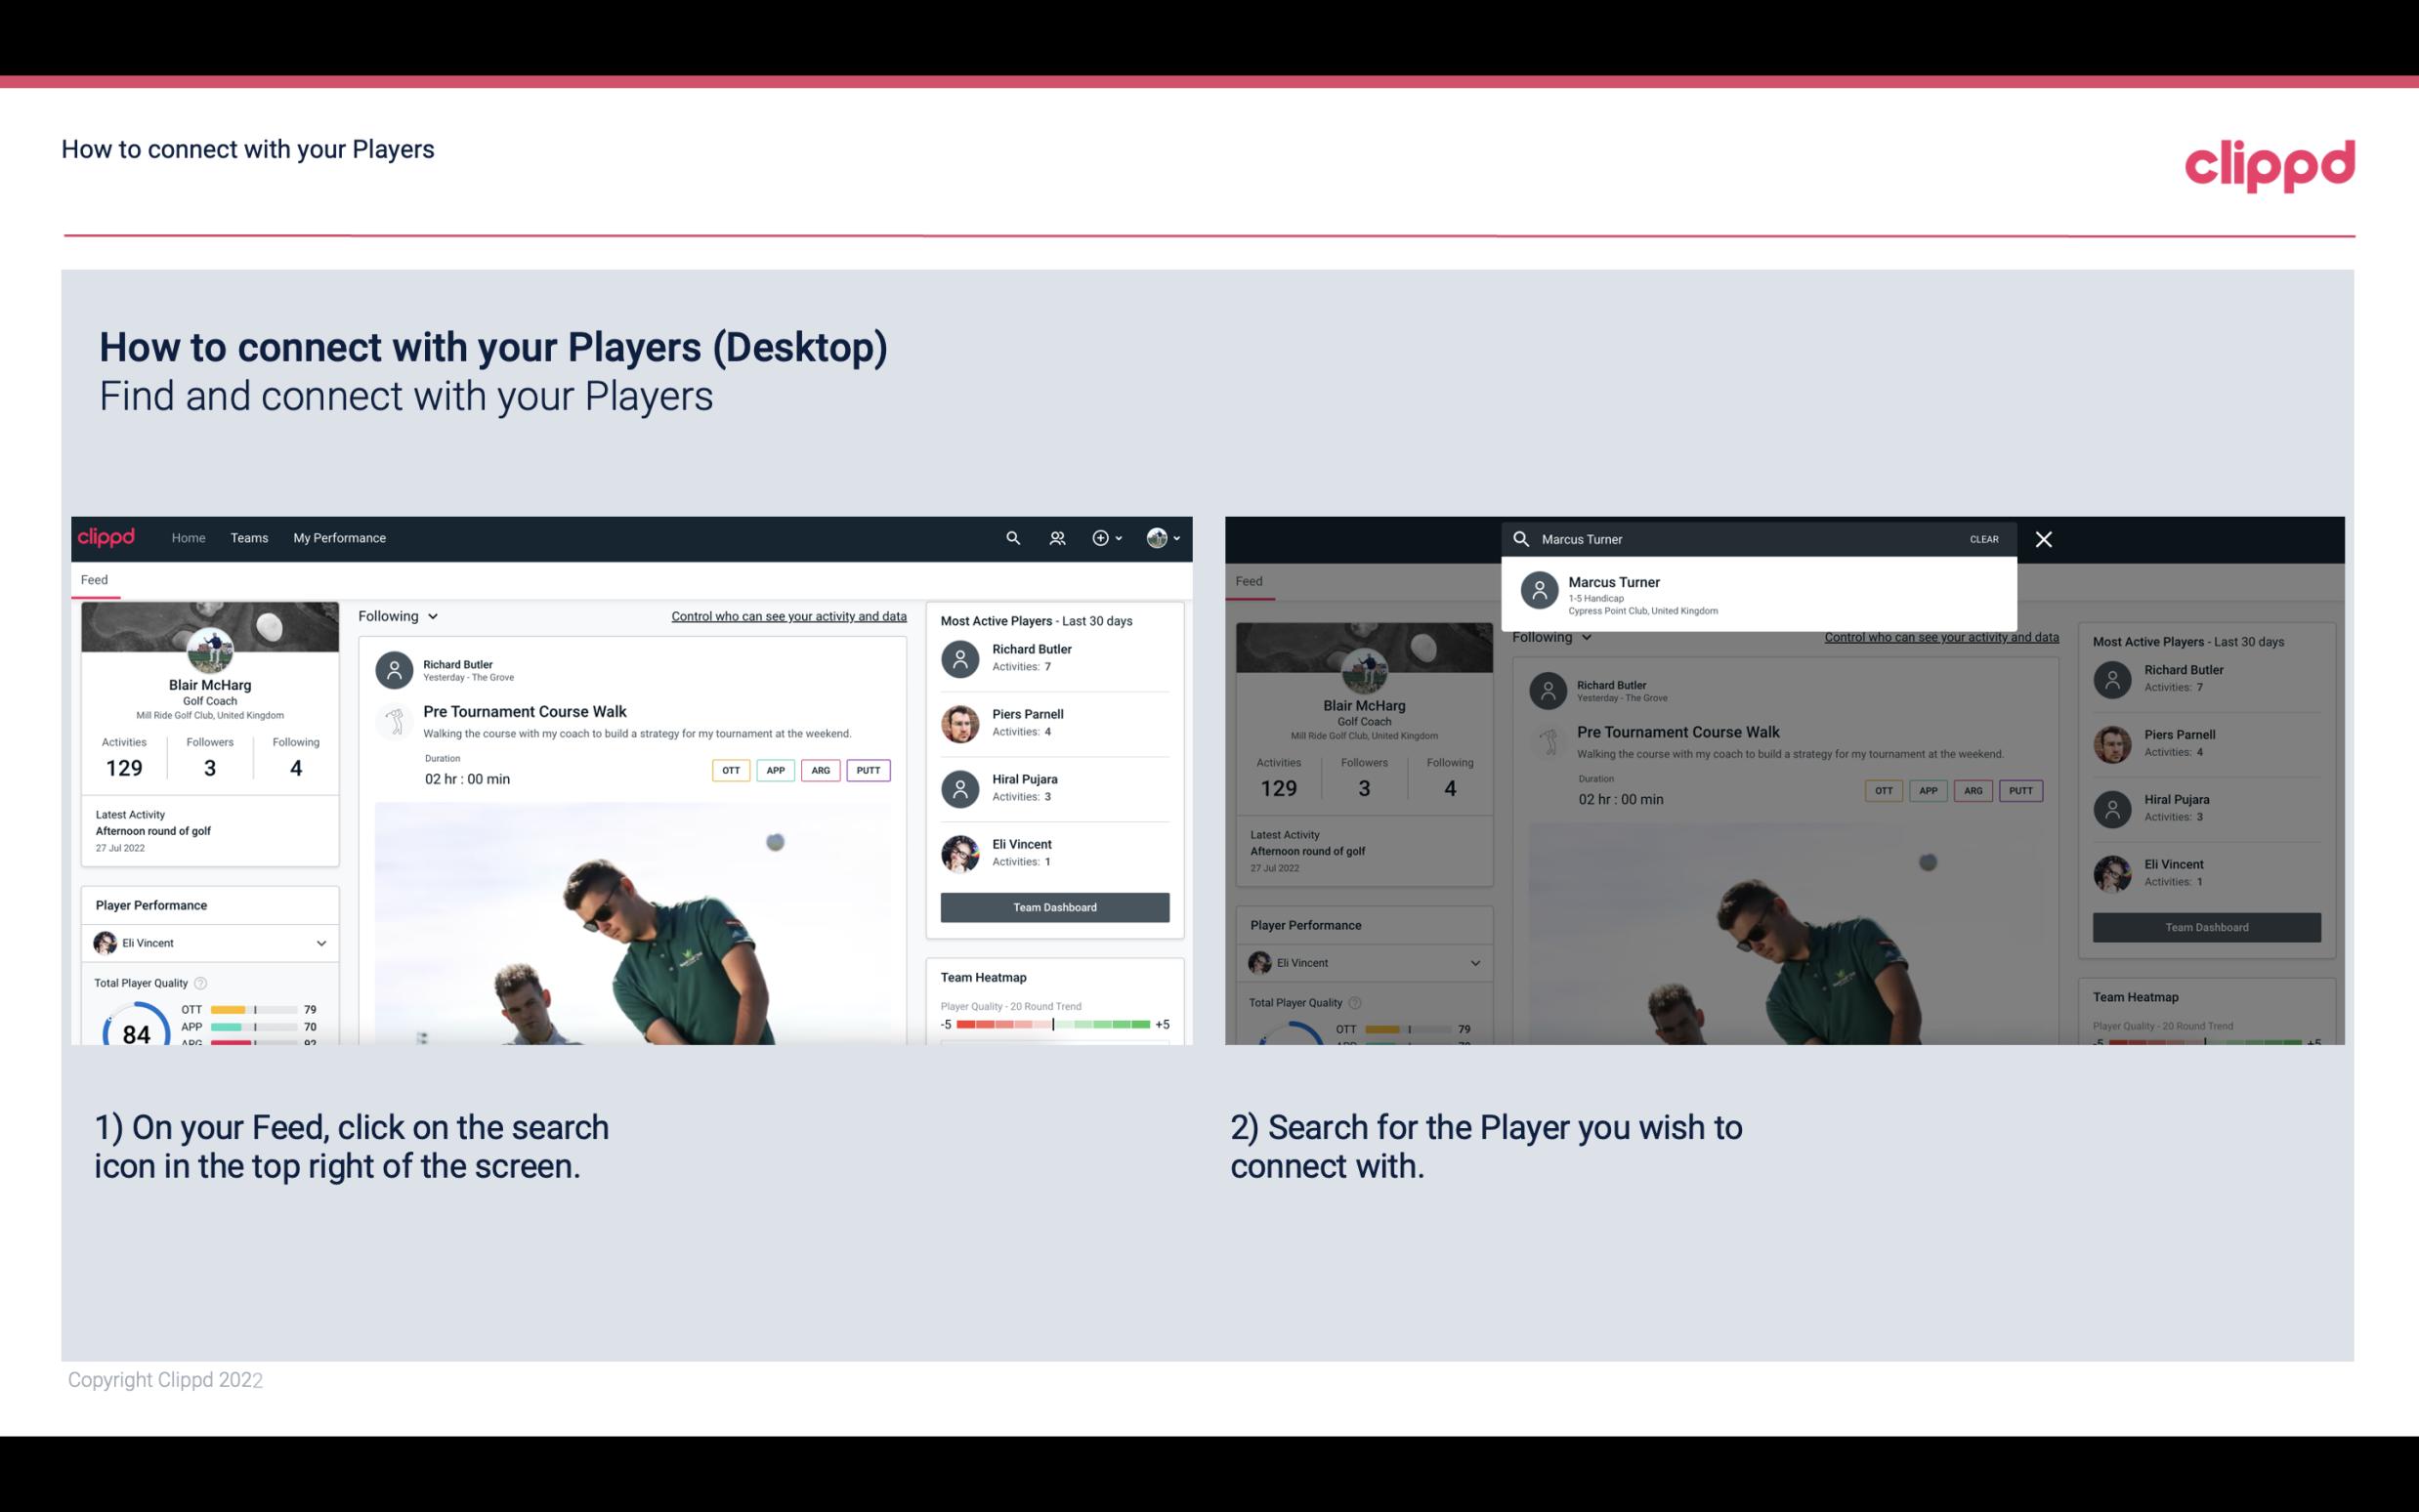Select the Home tab in navigation
Image resolution: width=2419 pixels, height=1512 pixels.
tap(187, 536)
